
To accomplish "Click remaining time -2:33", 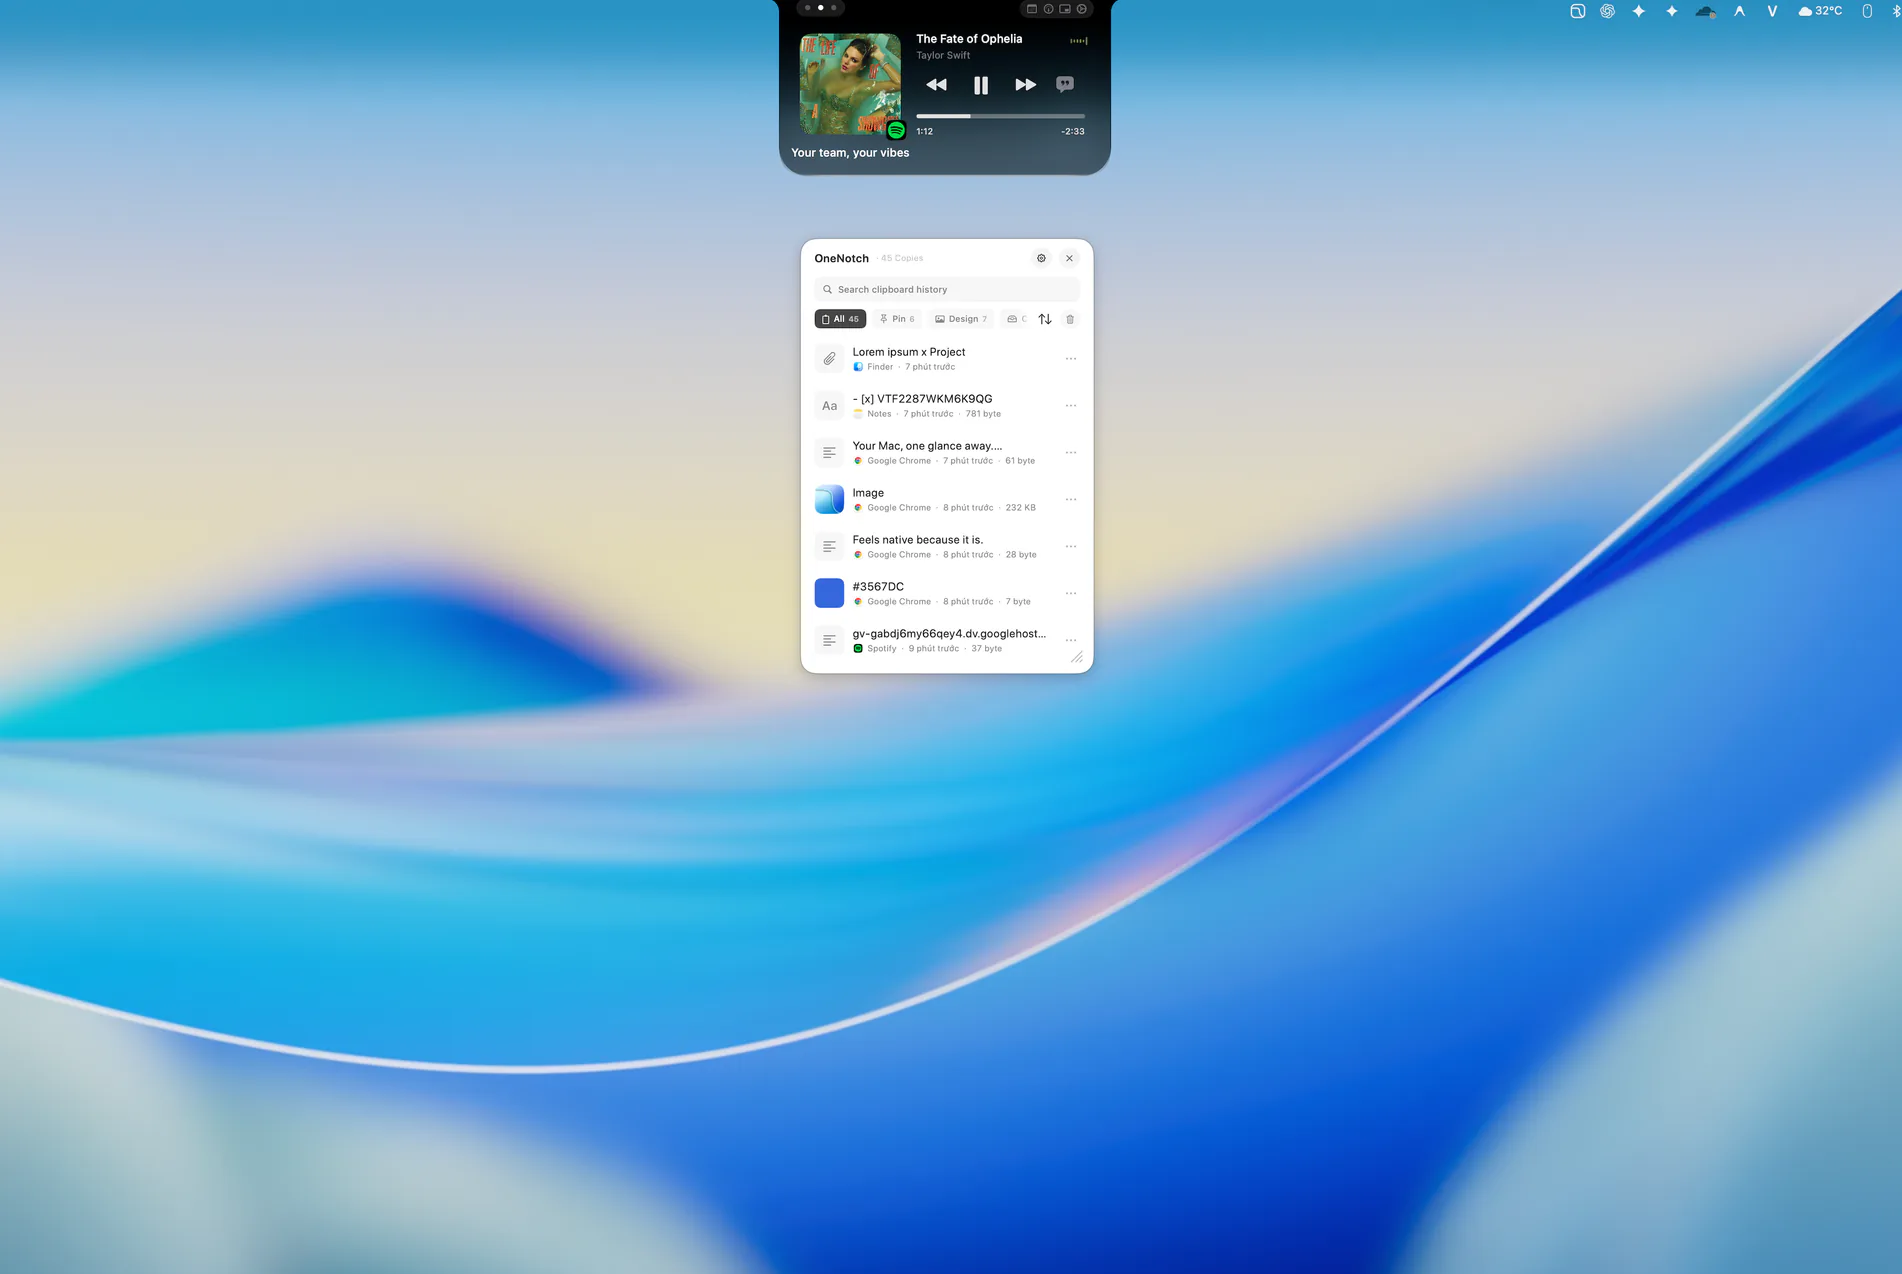I will pos(1072,131).
